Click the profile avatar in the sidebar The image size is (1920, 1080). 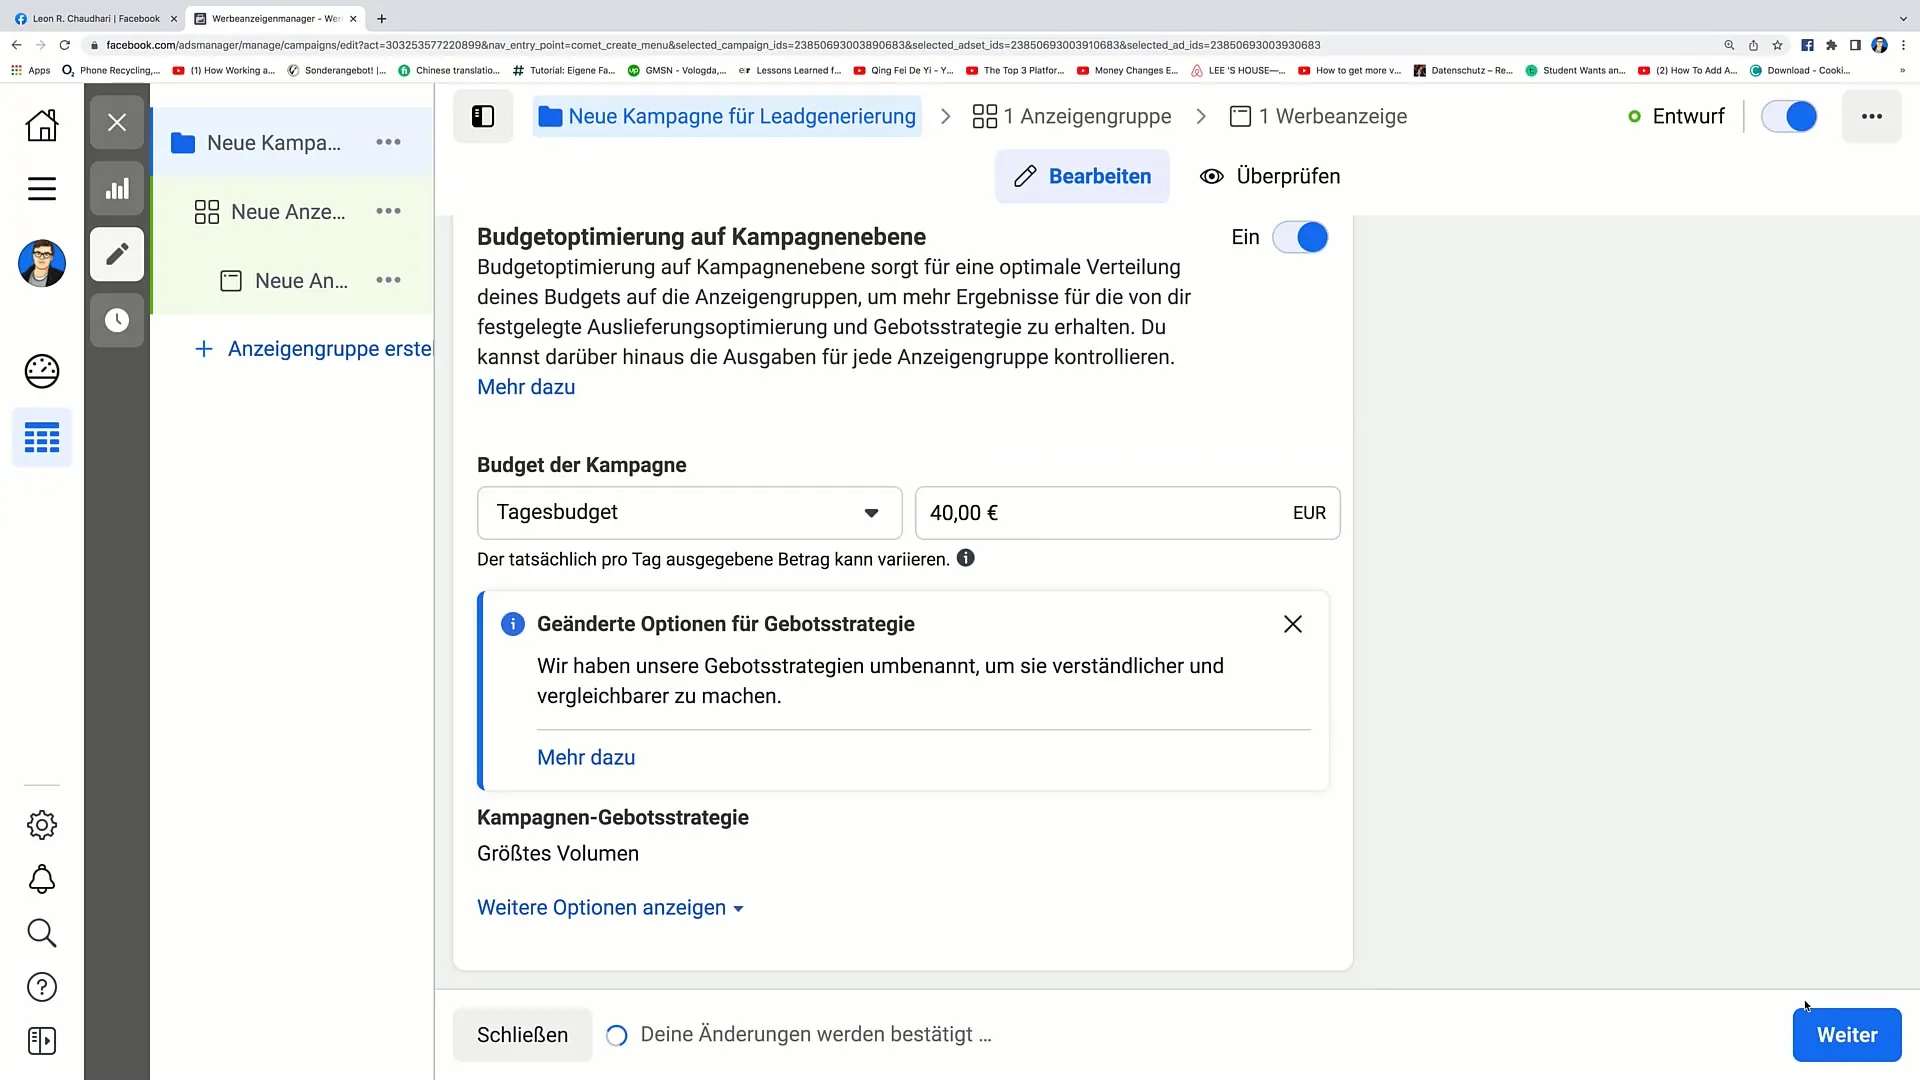click(x=41, y=263)
